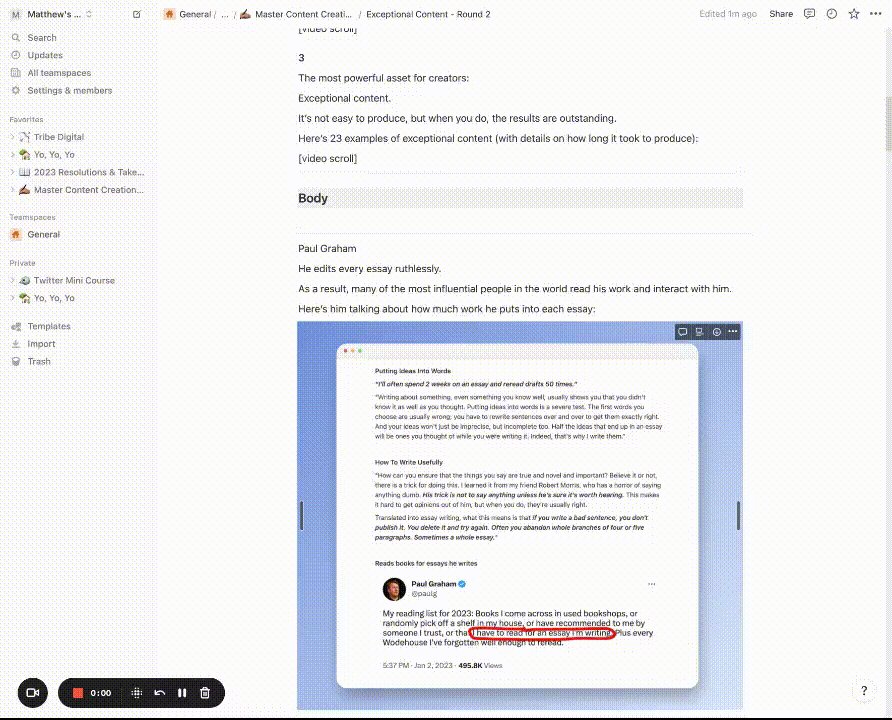
Task: Click the 'Exceptional content.' line
Action: point(344,98)
